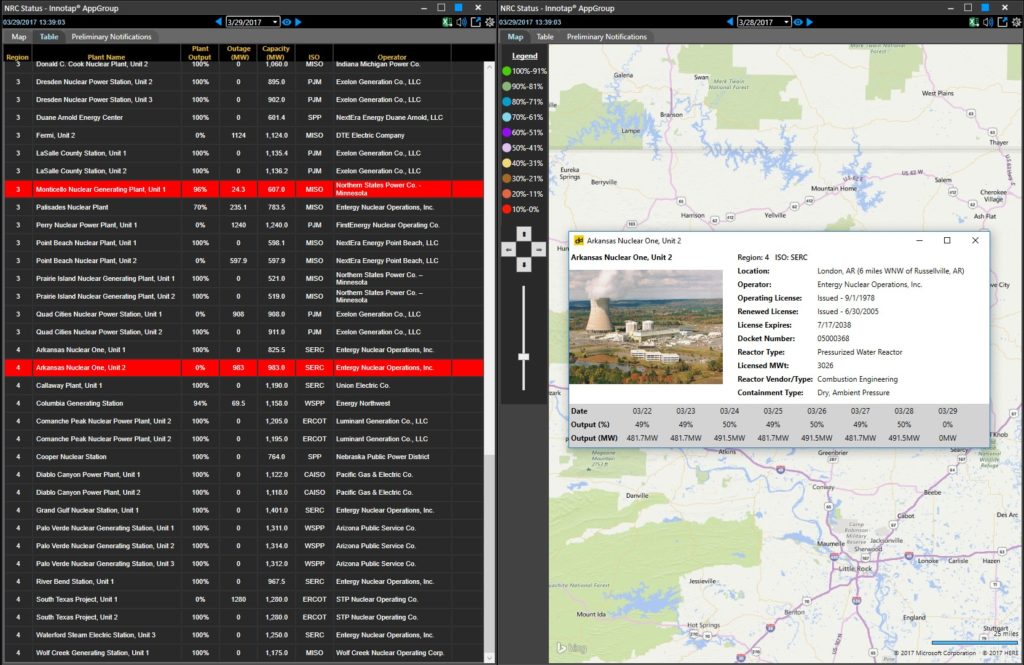Pan the map left with arrow control
Image resolution: width=1024 pixels, height=665 pixels.
(509, 250)
